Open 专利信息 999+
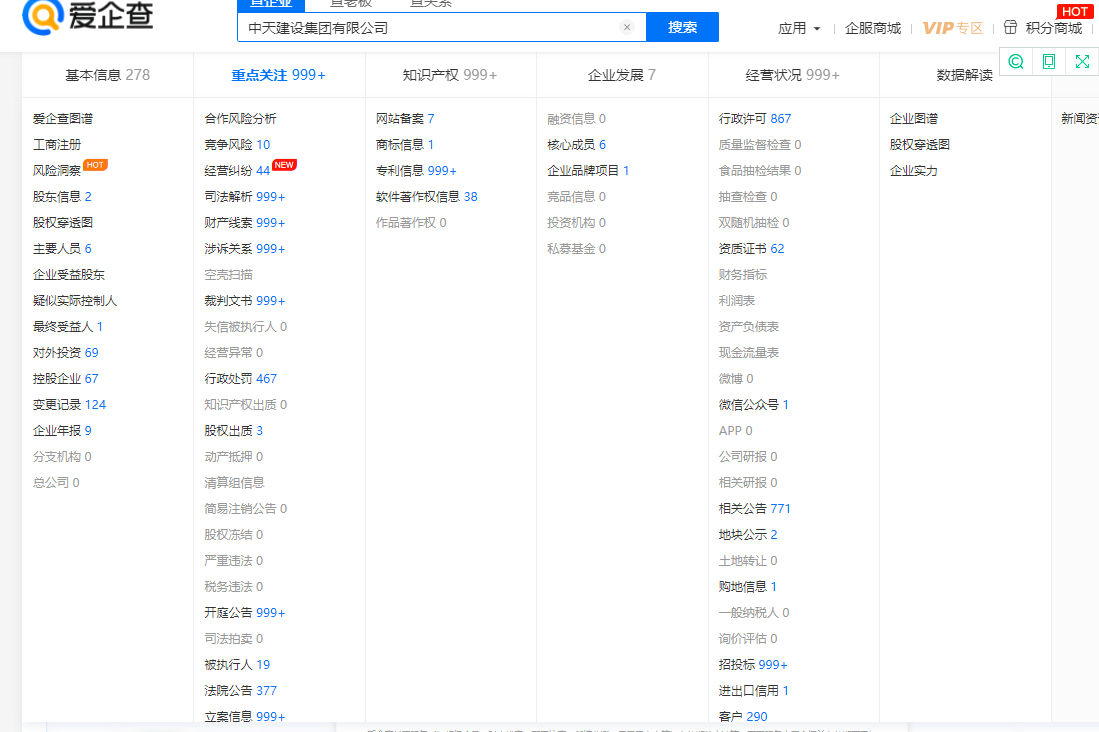Image resolution: width=1099 pixels, height=732 pixels. pyautogui.click(x=416, y=170)
